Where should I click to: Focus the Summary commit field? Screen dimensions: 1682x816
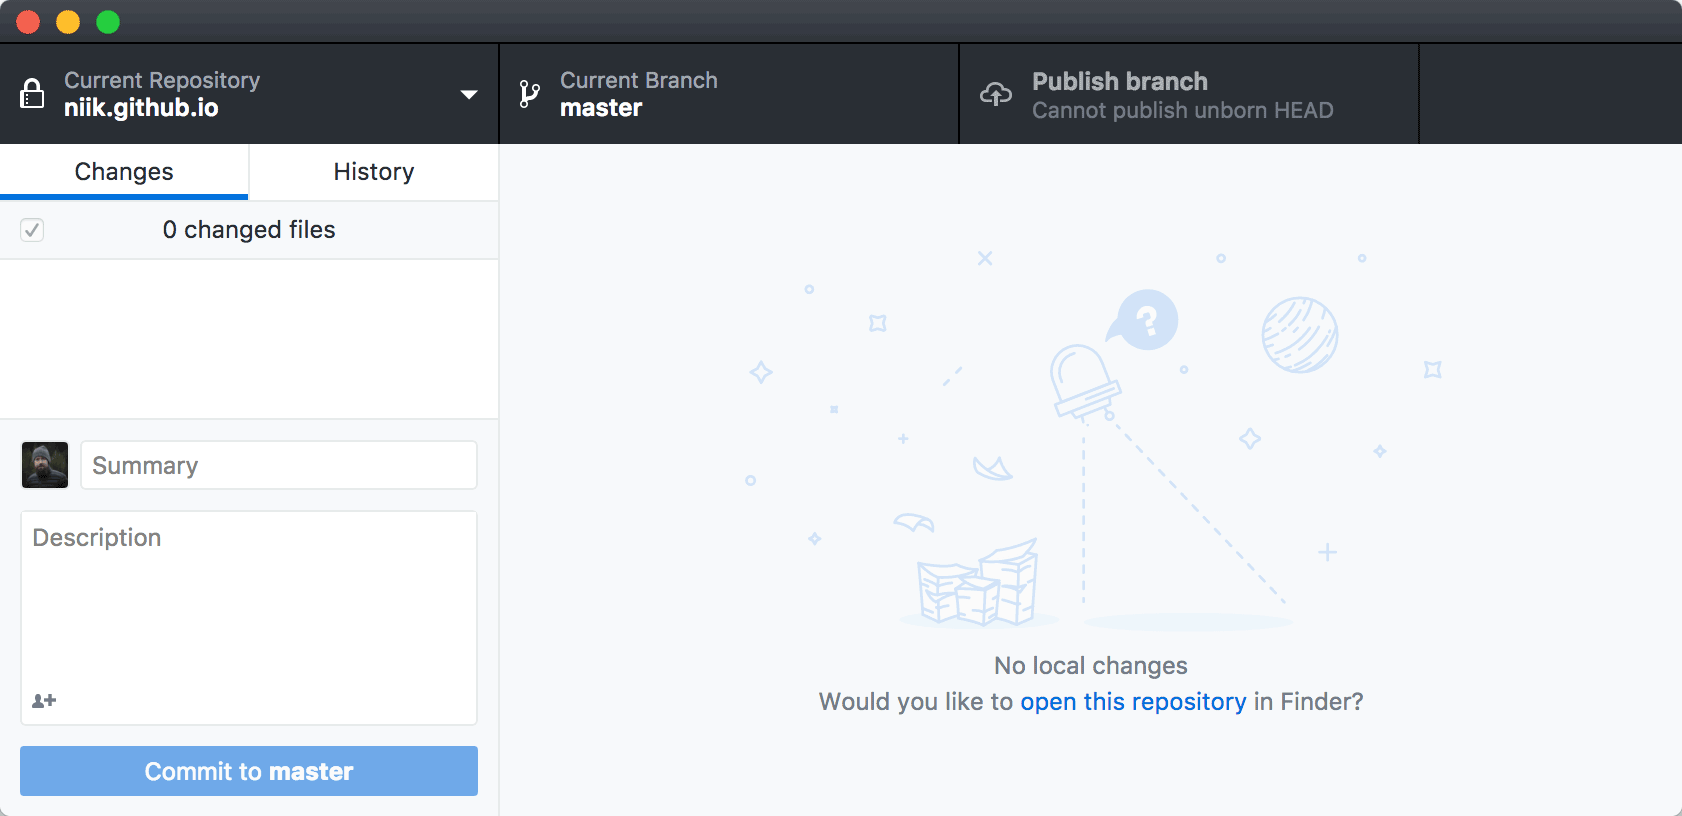(278, 465)
